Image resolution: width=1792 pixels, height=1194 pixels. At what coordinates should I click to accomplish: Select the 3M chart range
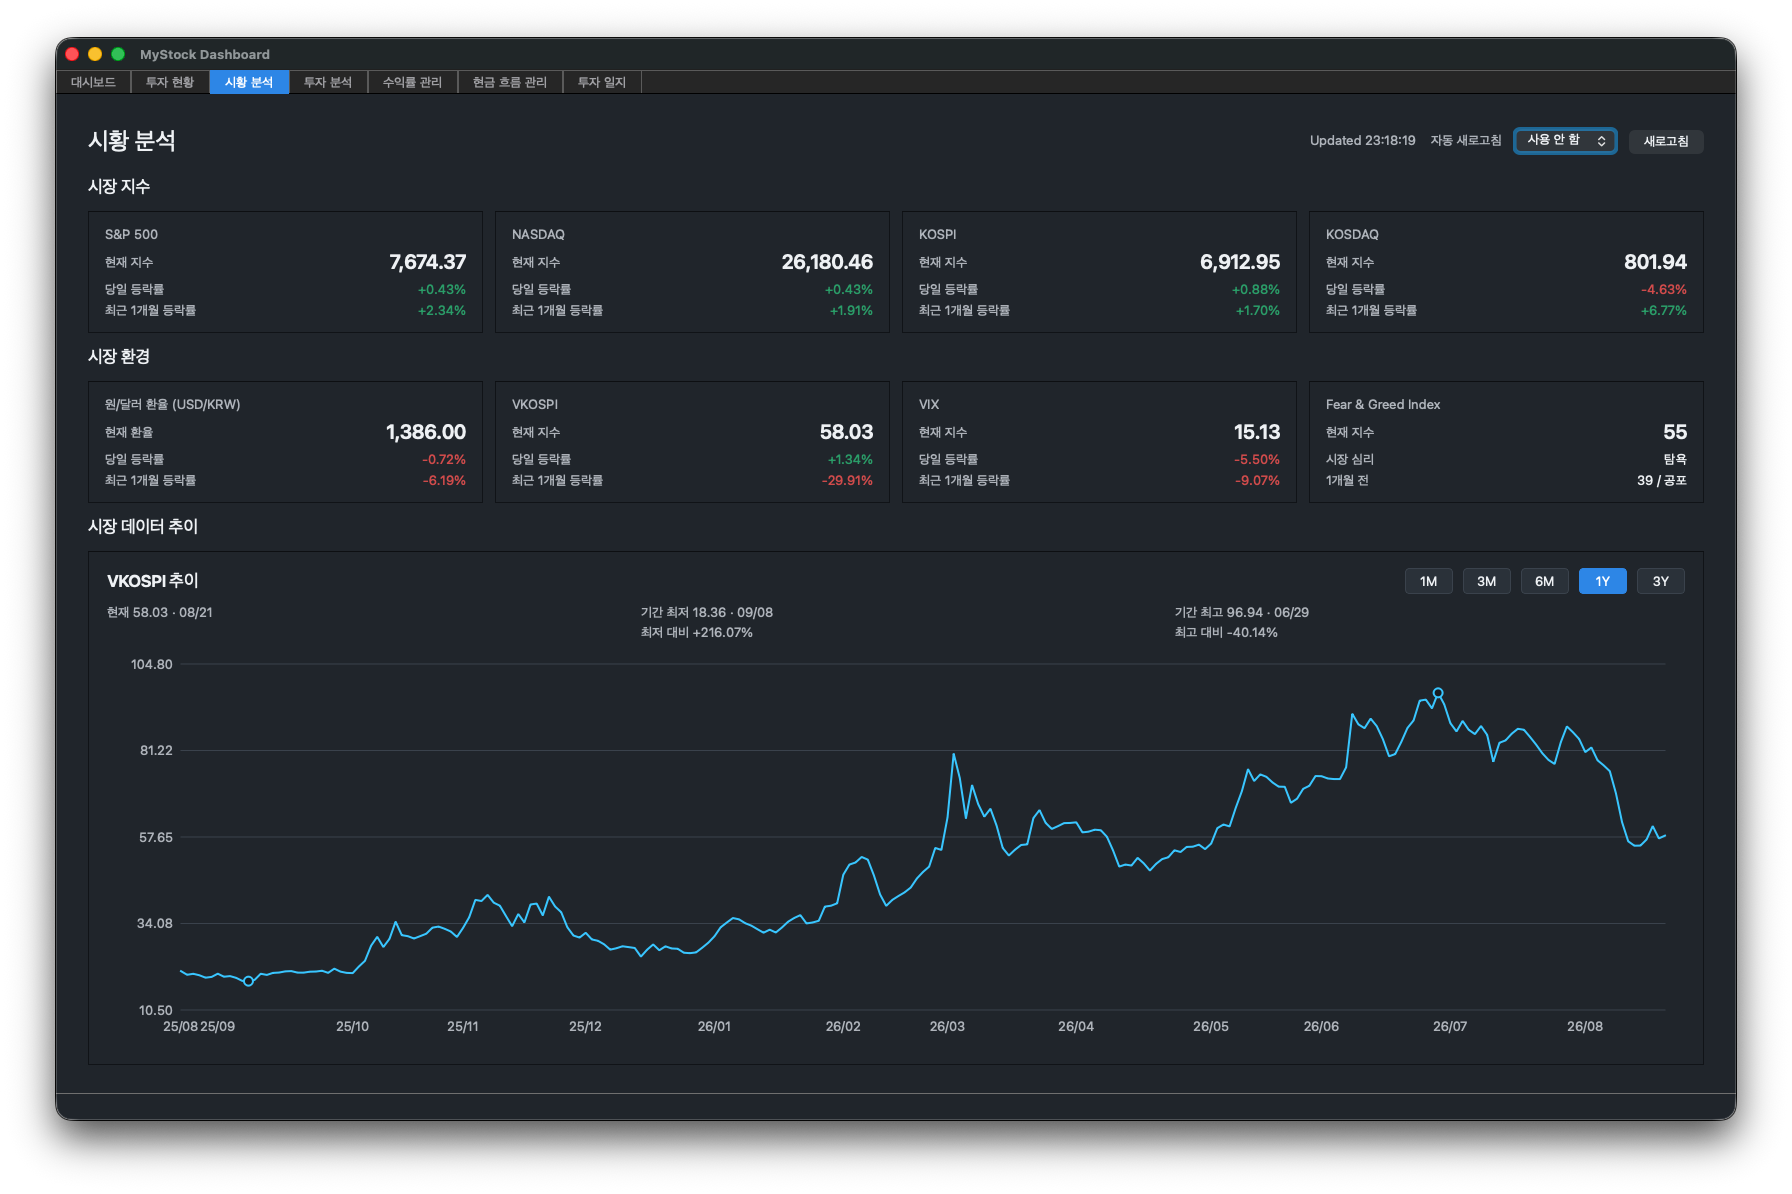[1486, 581]
